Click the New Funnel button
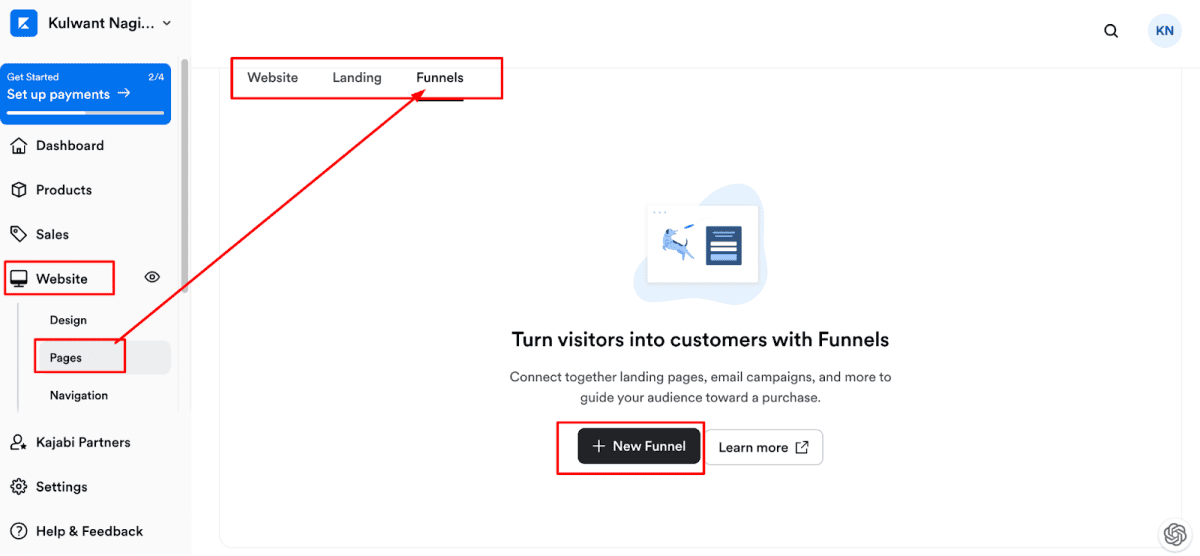The width and height of the screenshot is (1200, 556). click(x=639, y=446)
